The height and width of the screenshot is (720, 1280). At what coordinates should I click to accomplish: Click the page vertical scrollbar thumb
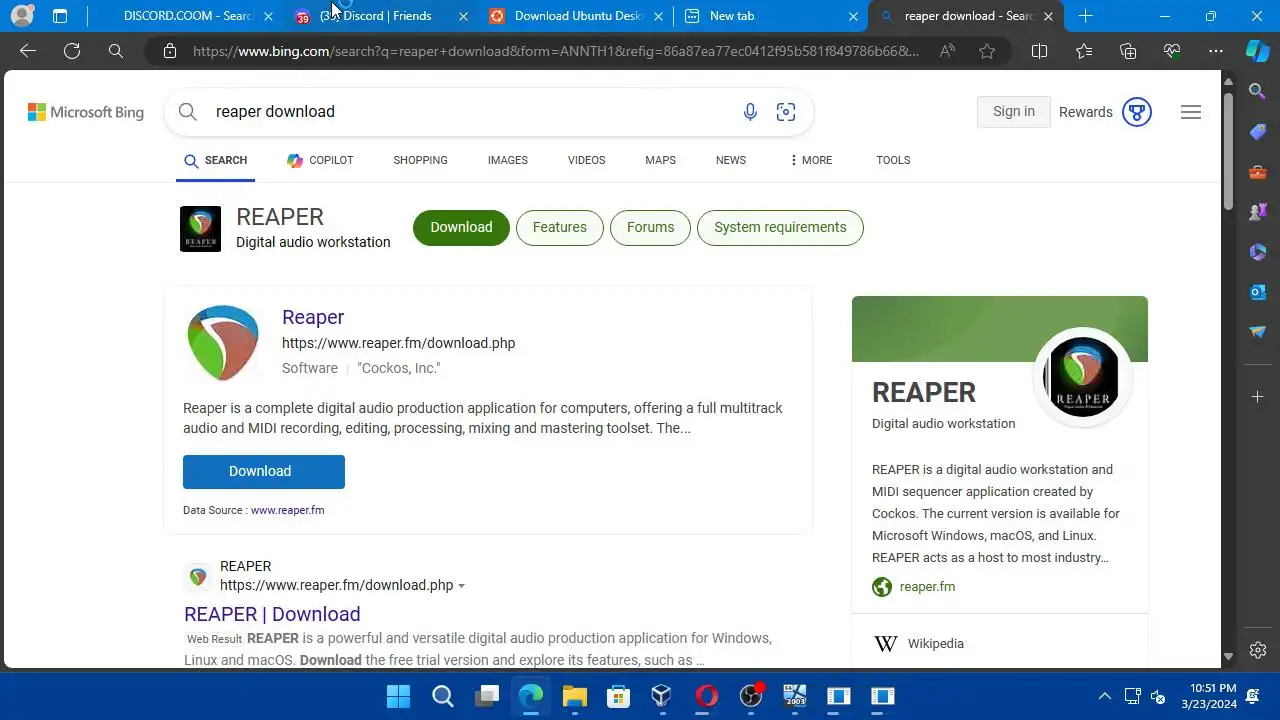[1228, 152]
